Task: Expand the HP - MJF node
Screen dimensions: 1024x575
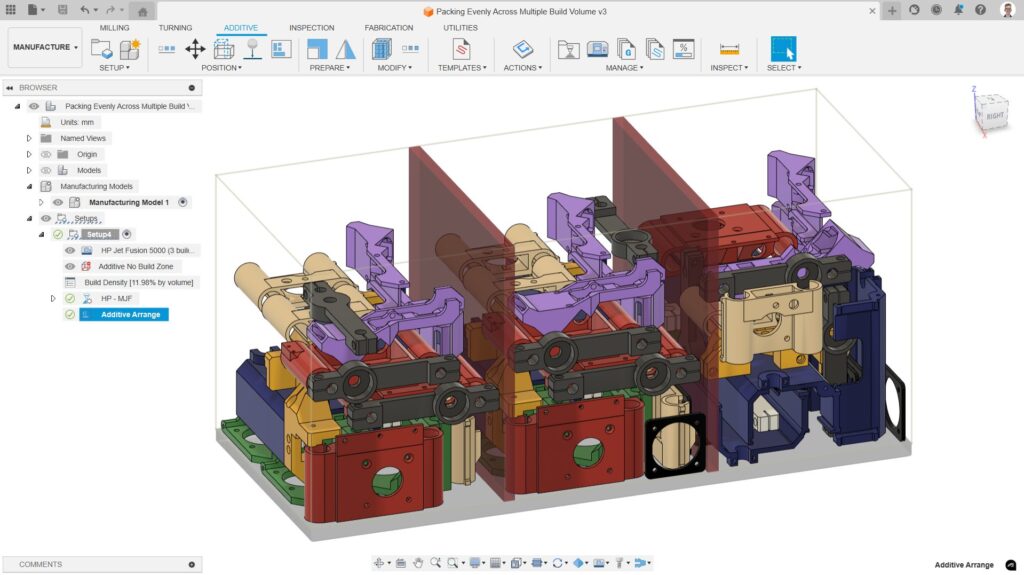Action: coord(53,298)
